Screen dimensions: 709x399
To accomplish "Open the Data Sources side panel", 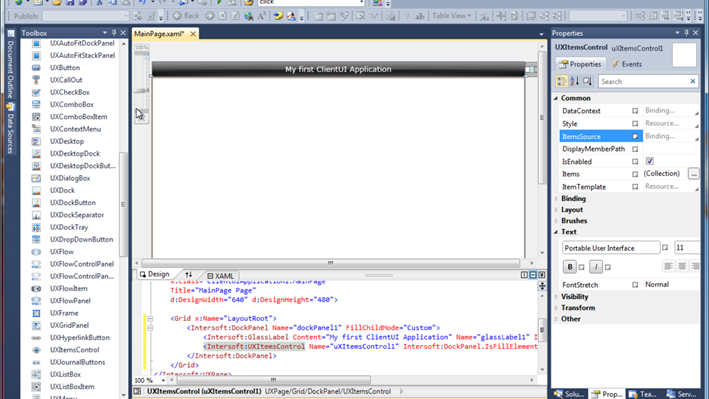I will (x=10, y=128).
